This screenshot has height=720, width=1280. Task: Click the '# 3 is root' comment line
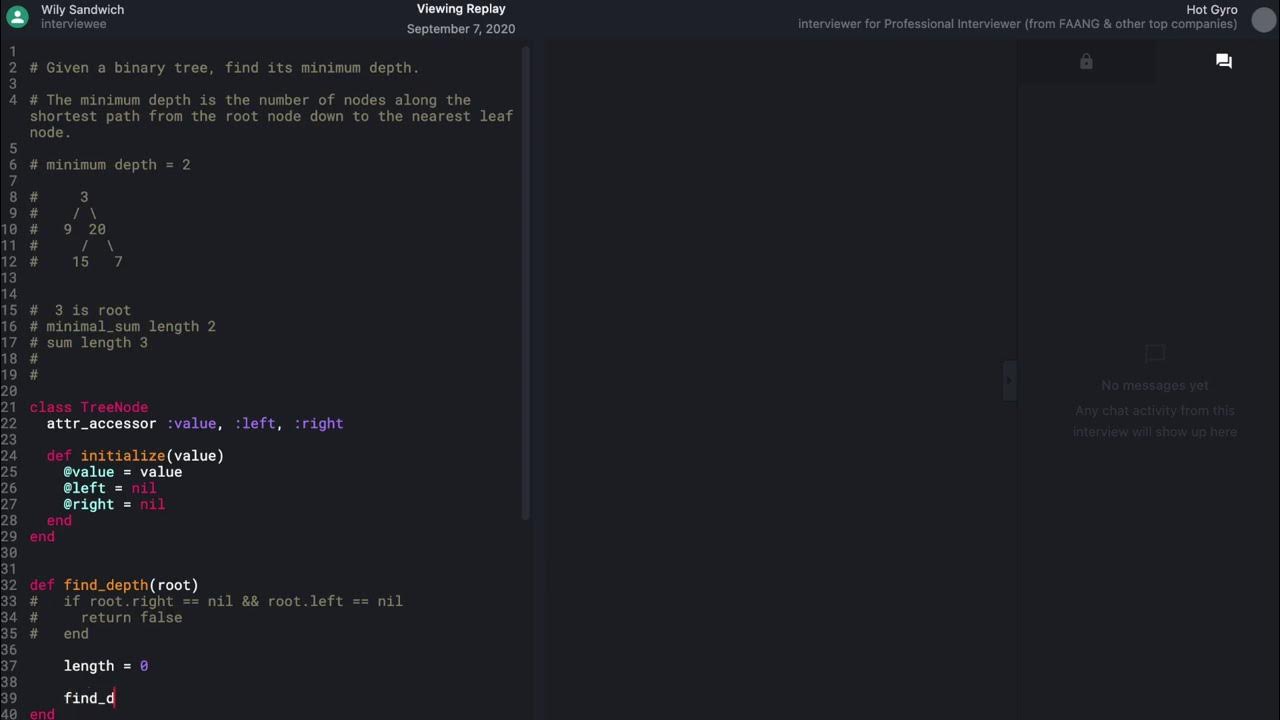click(80, 310)
